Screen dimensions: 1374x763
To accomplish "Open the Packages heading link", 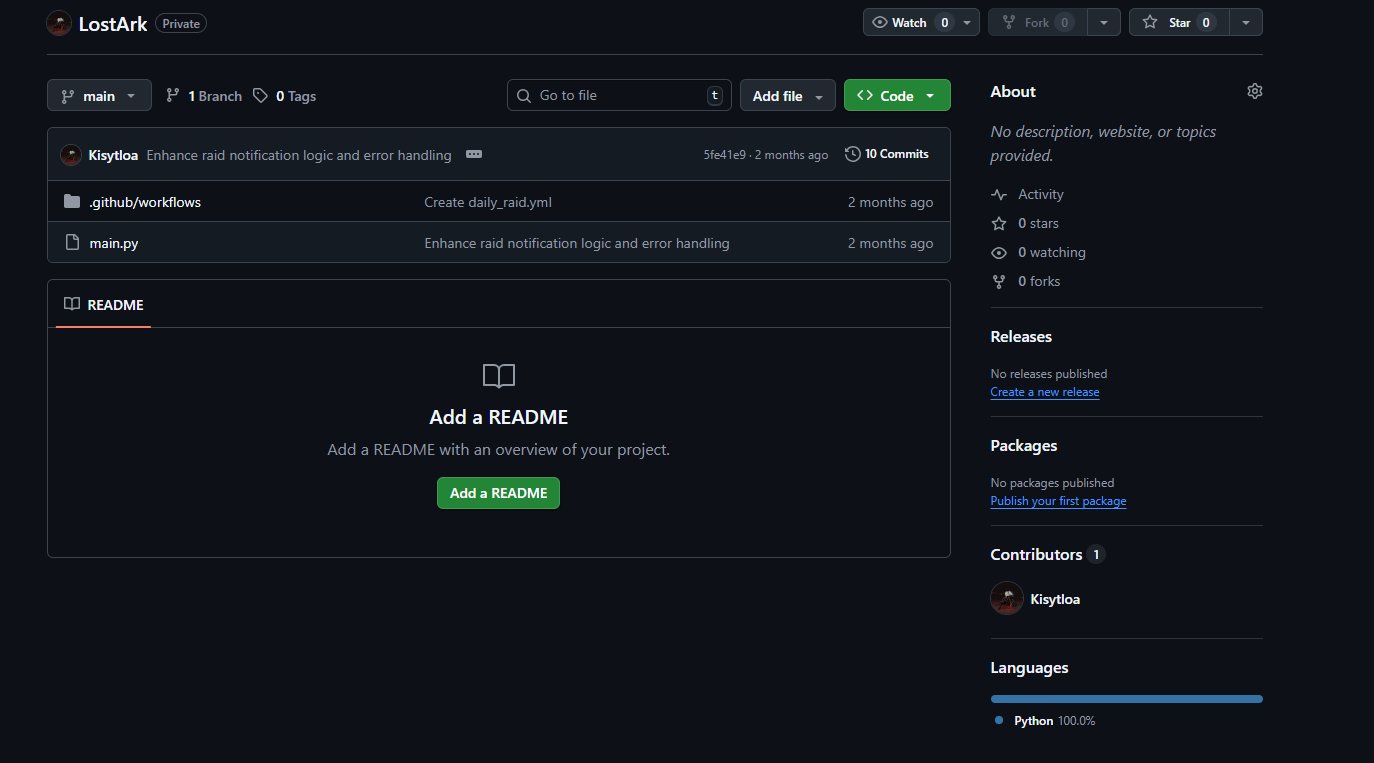I will point(1024,446).
